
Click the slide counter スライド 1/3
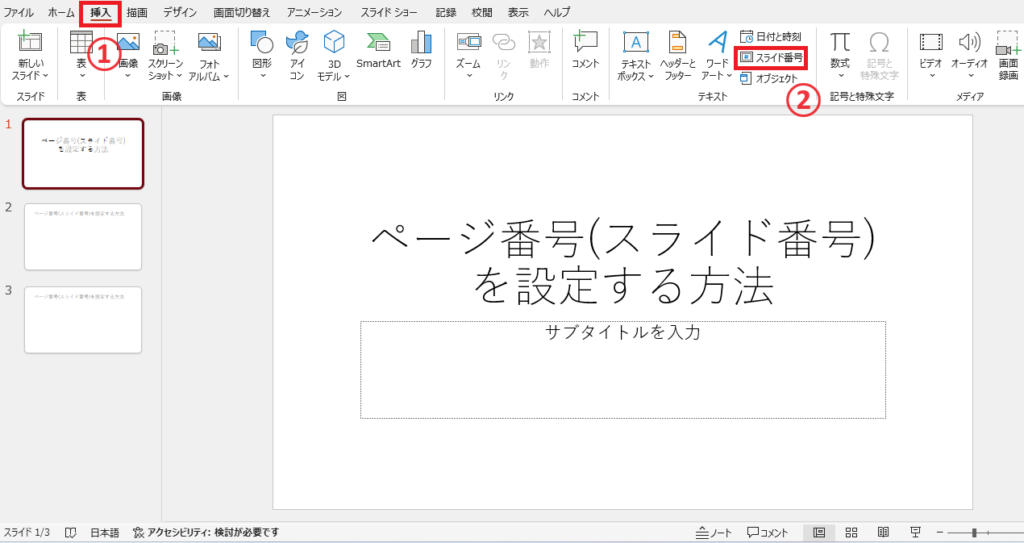(x=26, y=533)
